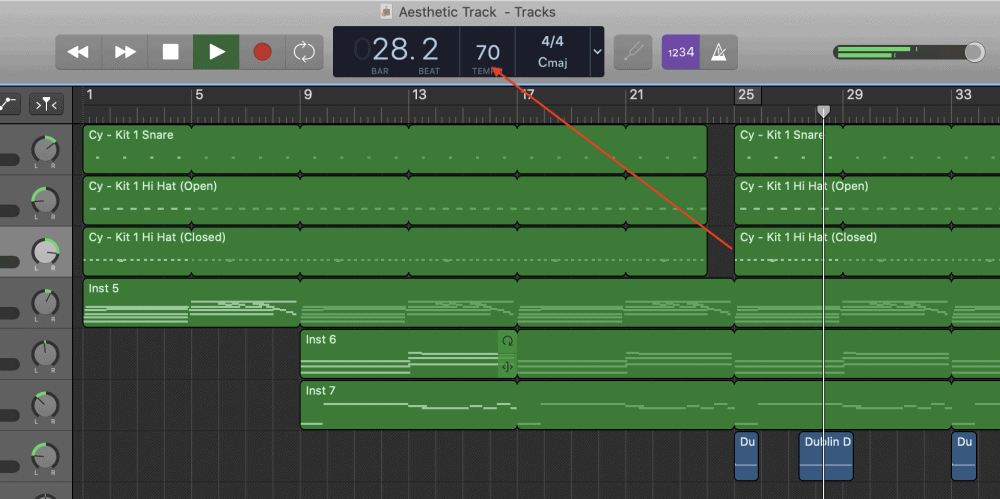
Task: Select the Du region starting at bar 25
Action: tap(747, 456)
